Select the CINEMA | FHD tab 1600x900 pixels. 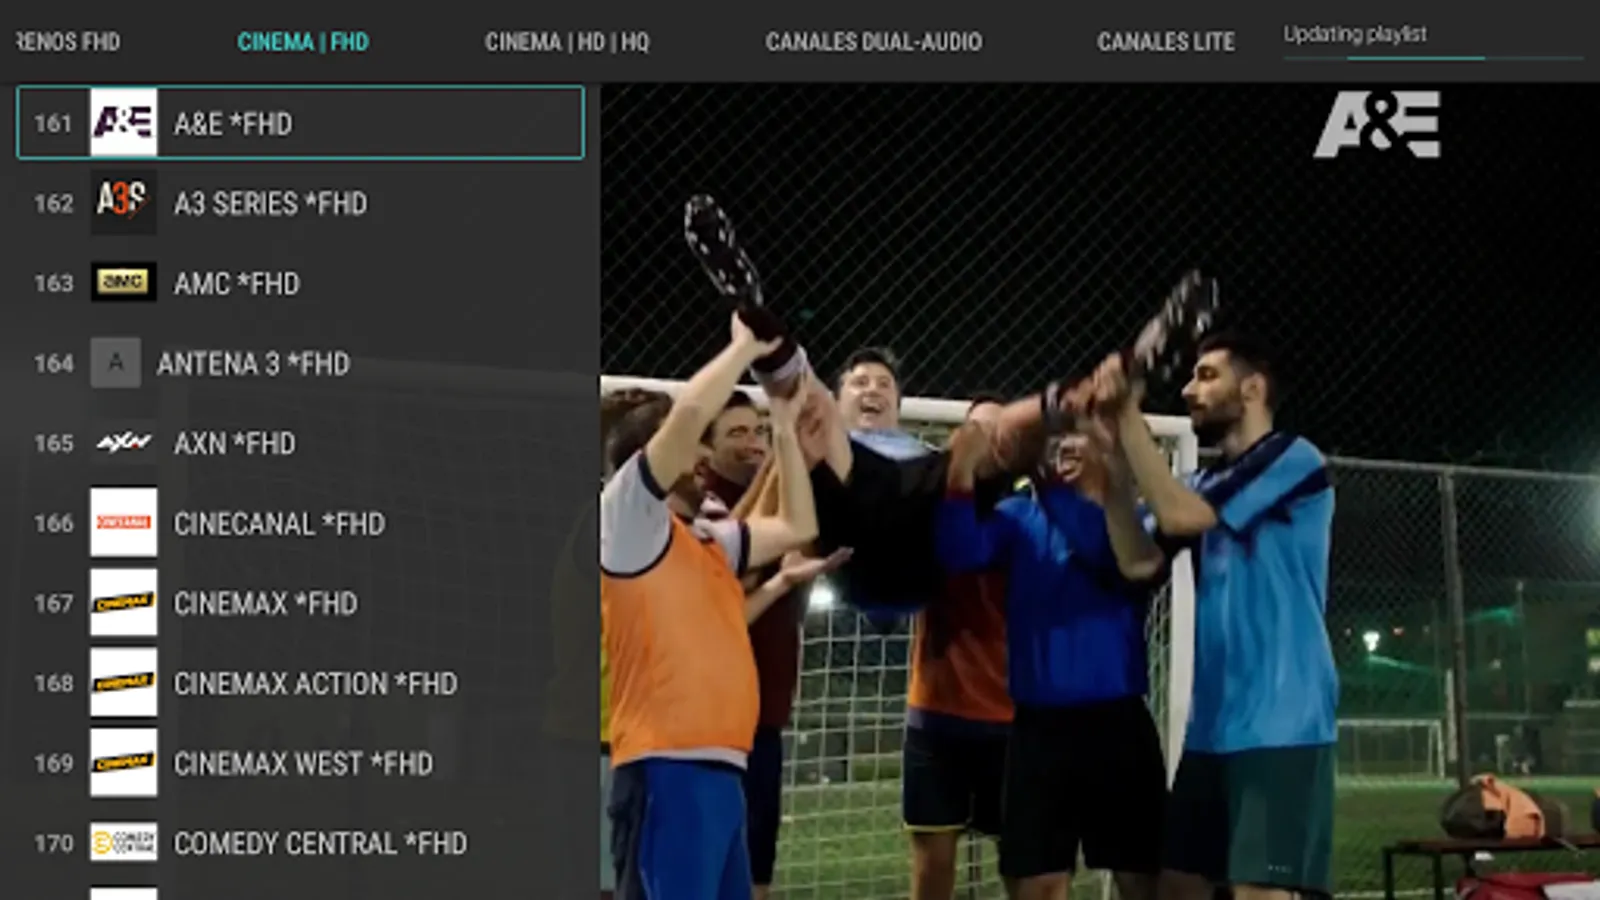pyautogui.click(x=303, y=42)
